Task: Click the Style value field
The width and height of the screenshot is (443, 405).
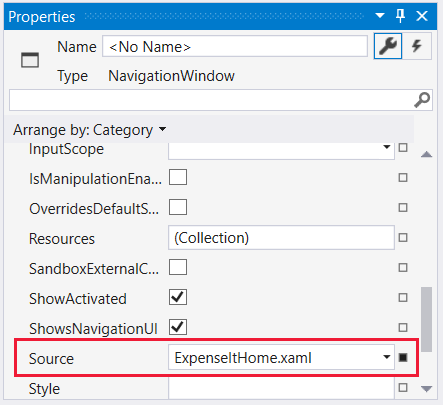Action: 281,388
